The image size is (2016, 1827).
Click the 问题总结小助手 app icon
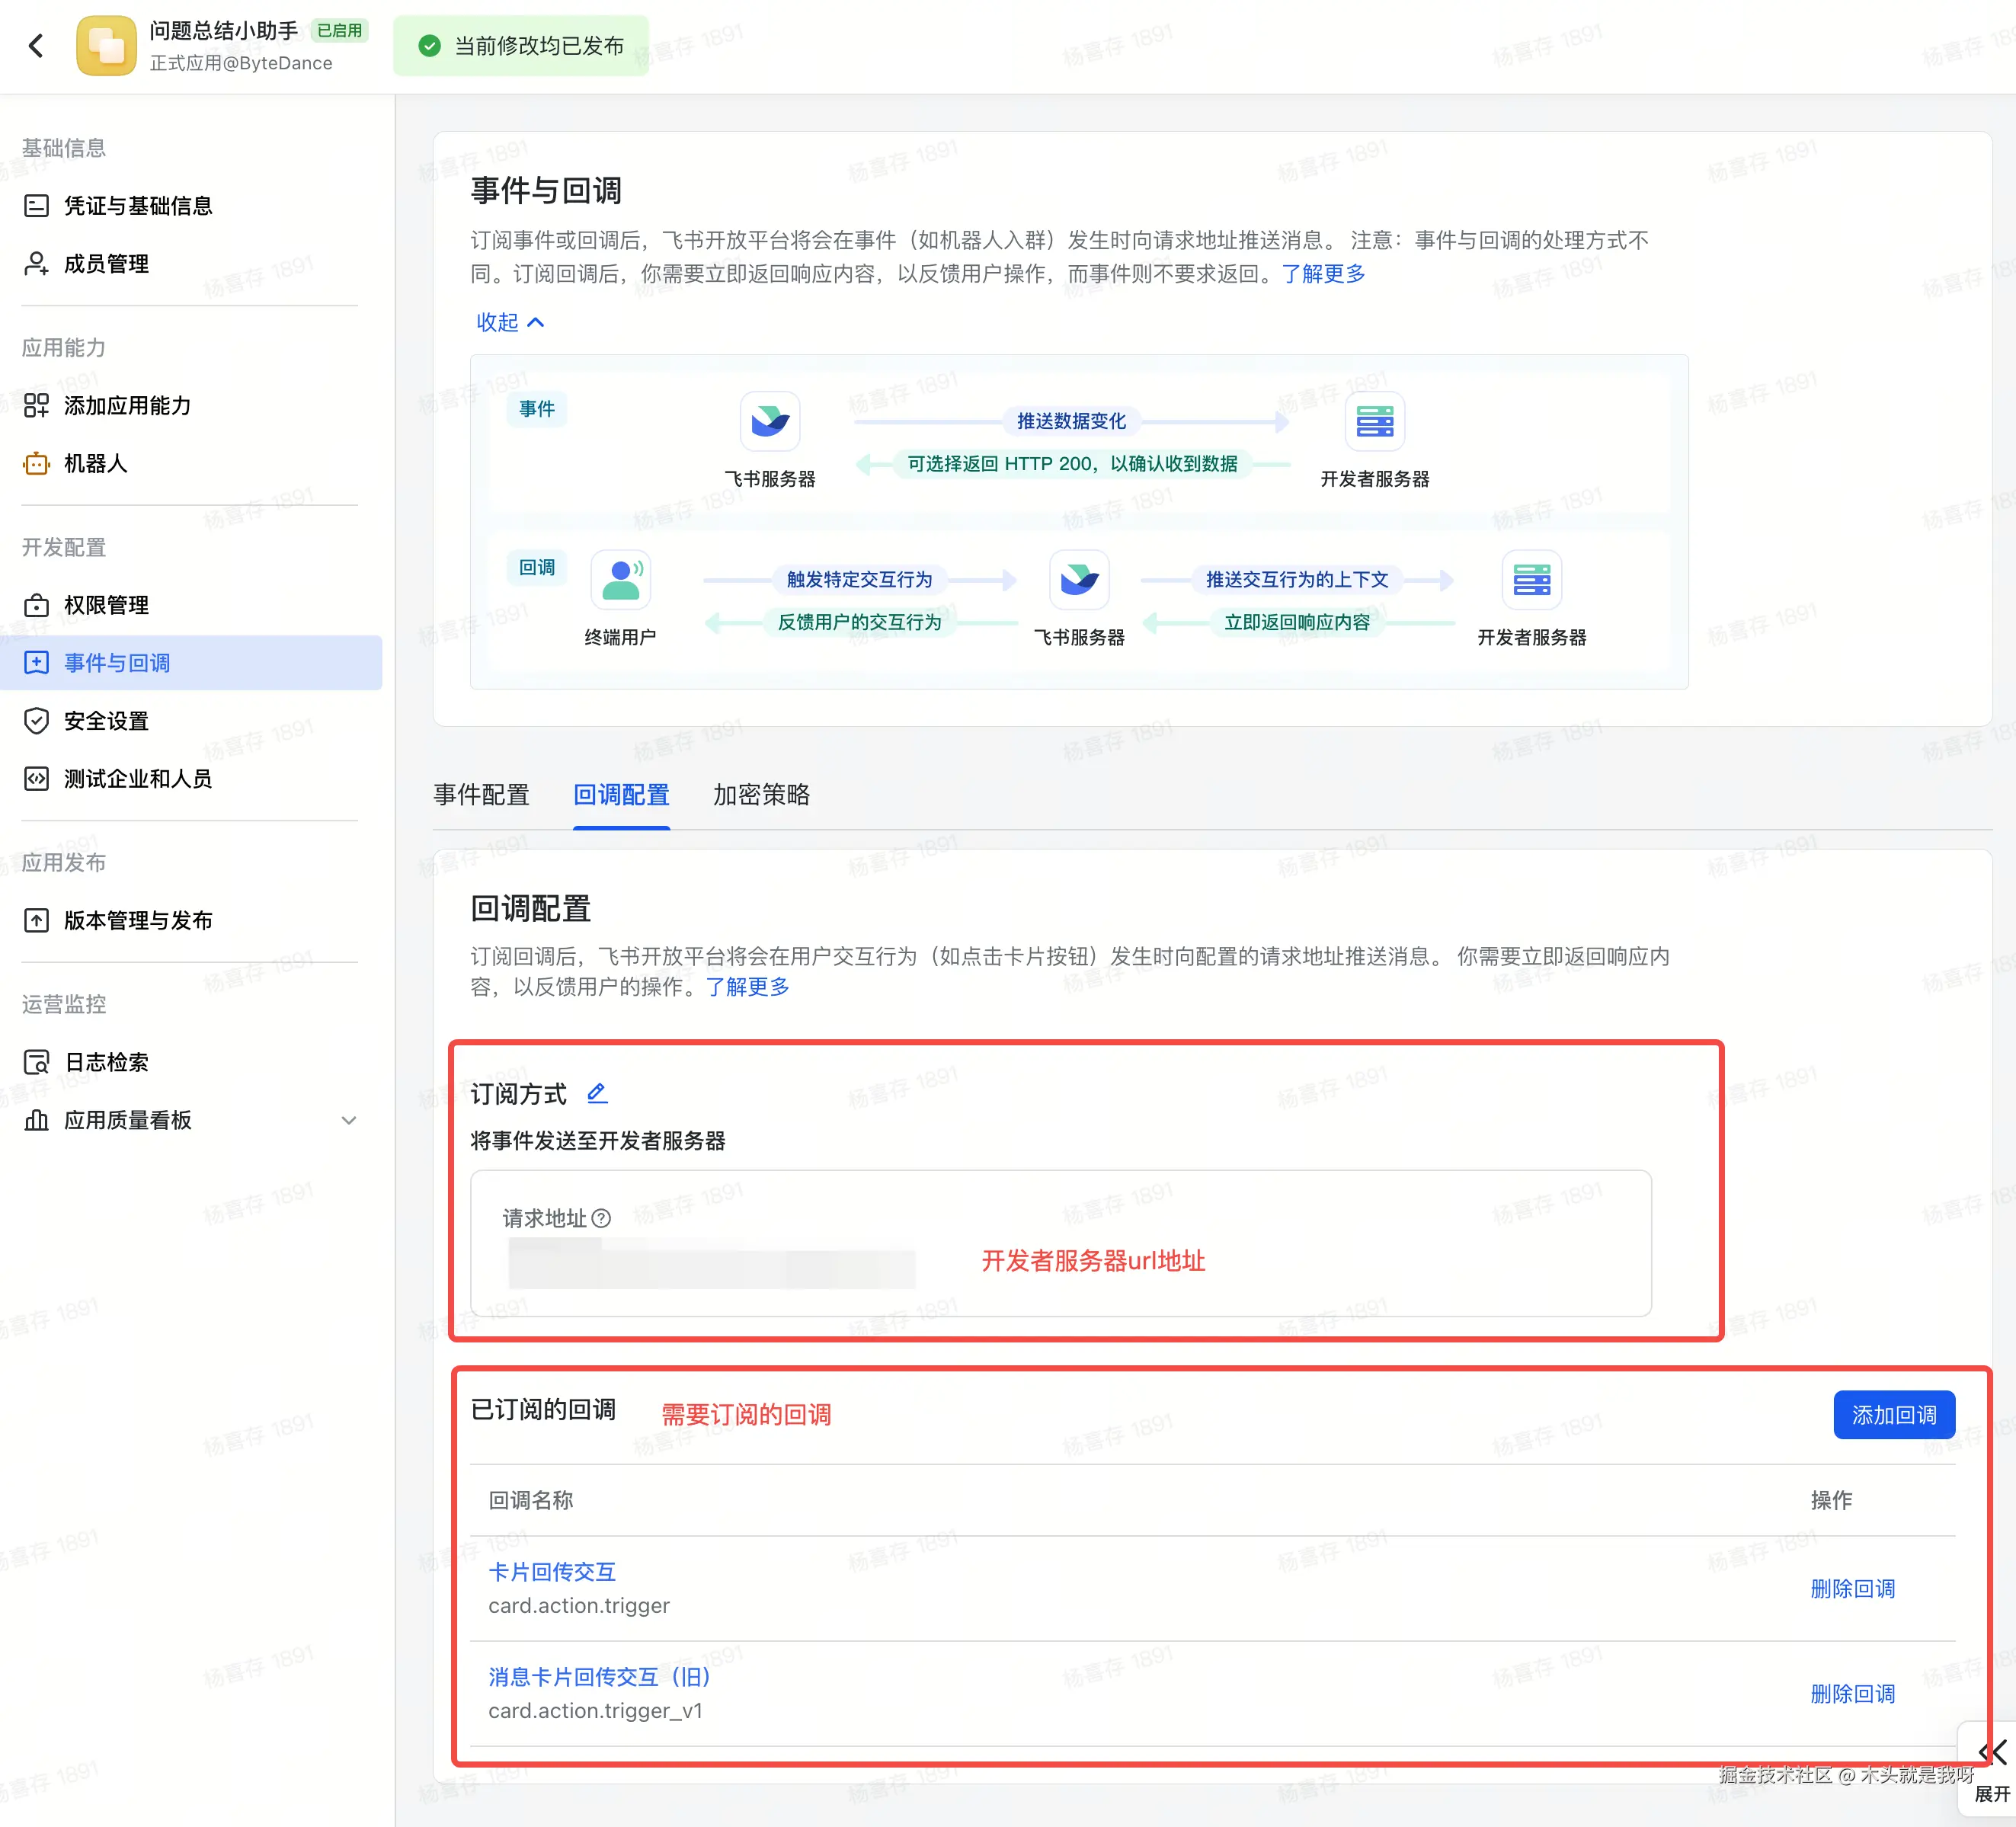(106, 46)
